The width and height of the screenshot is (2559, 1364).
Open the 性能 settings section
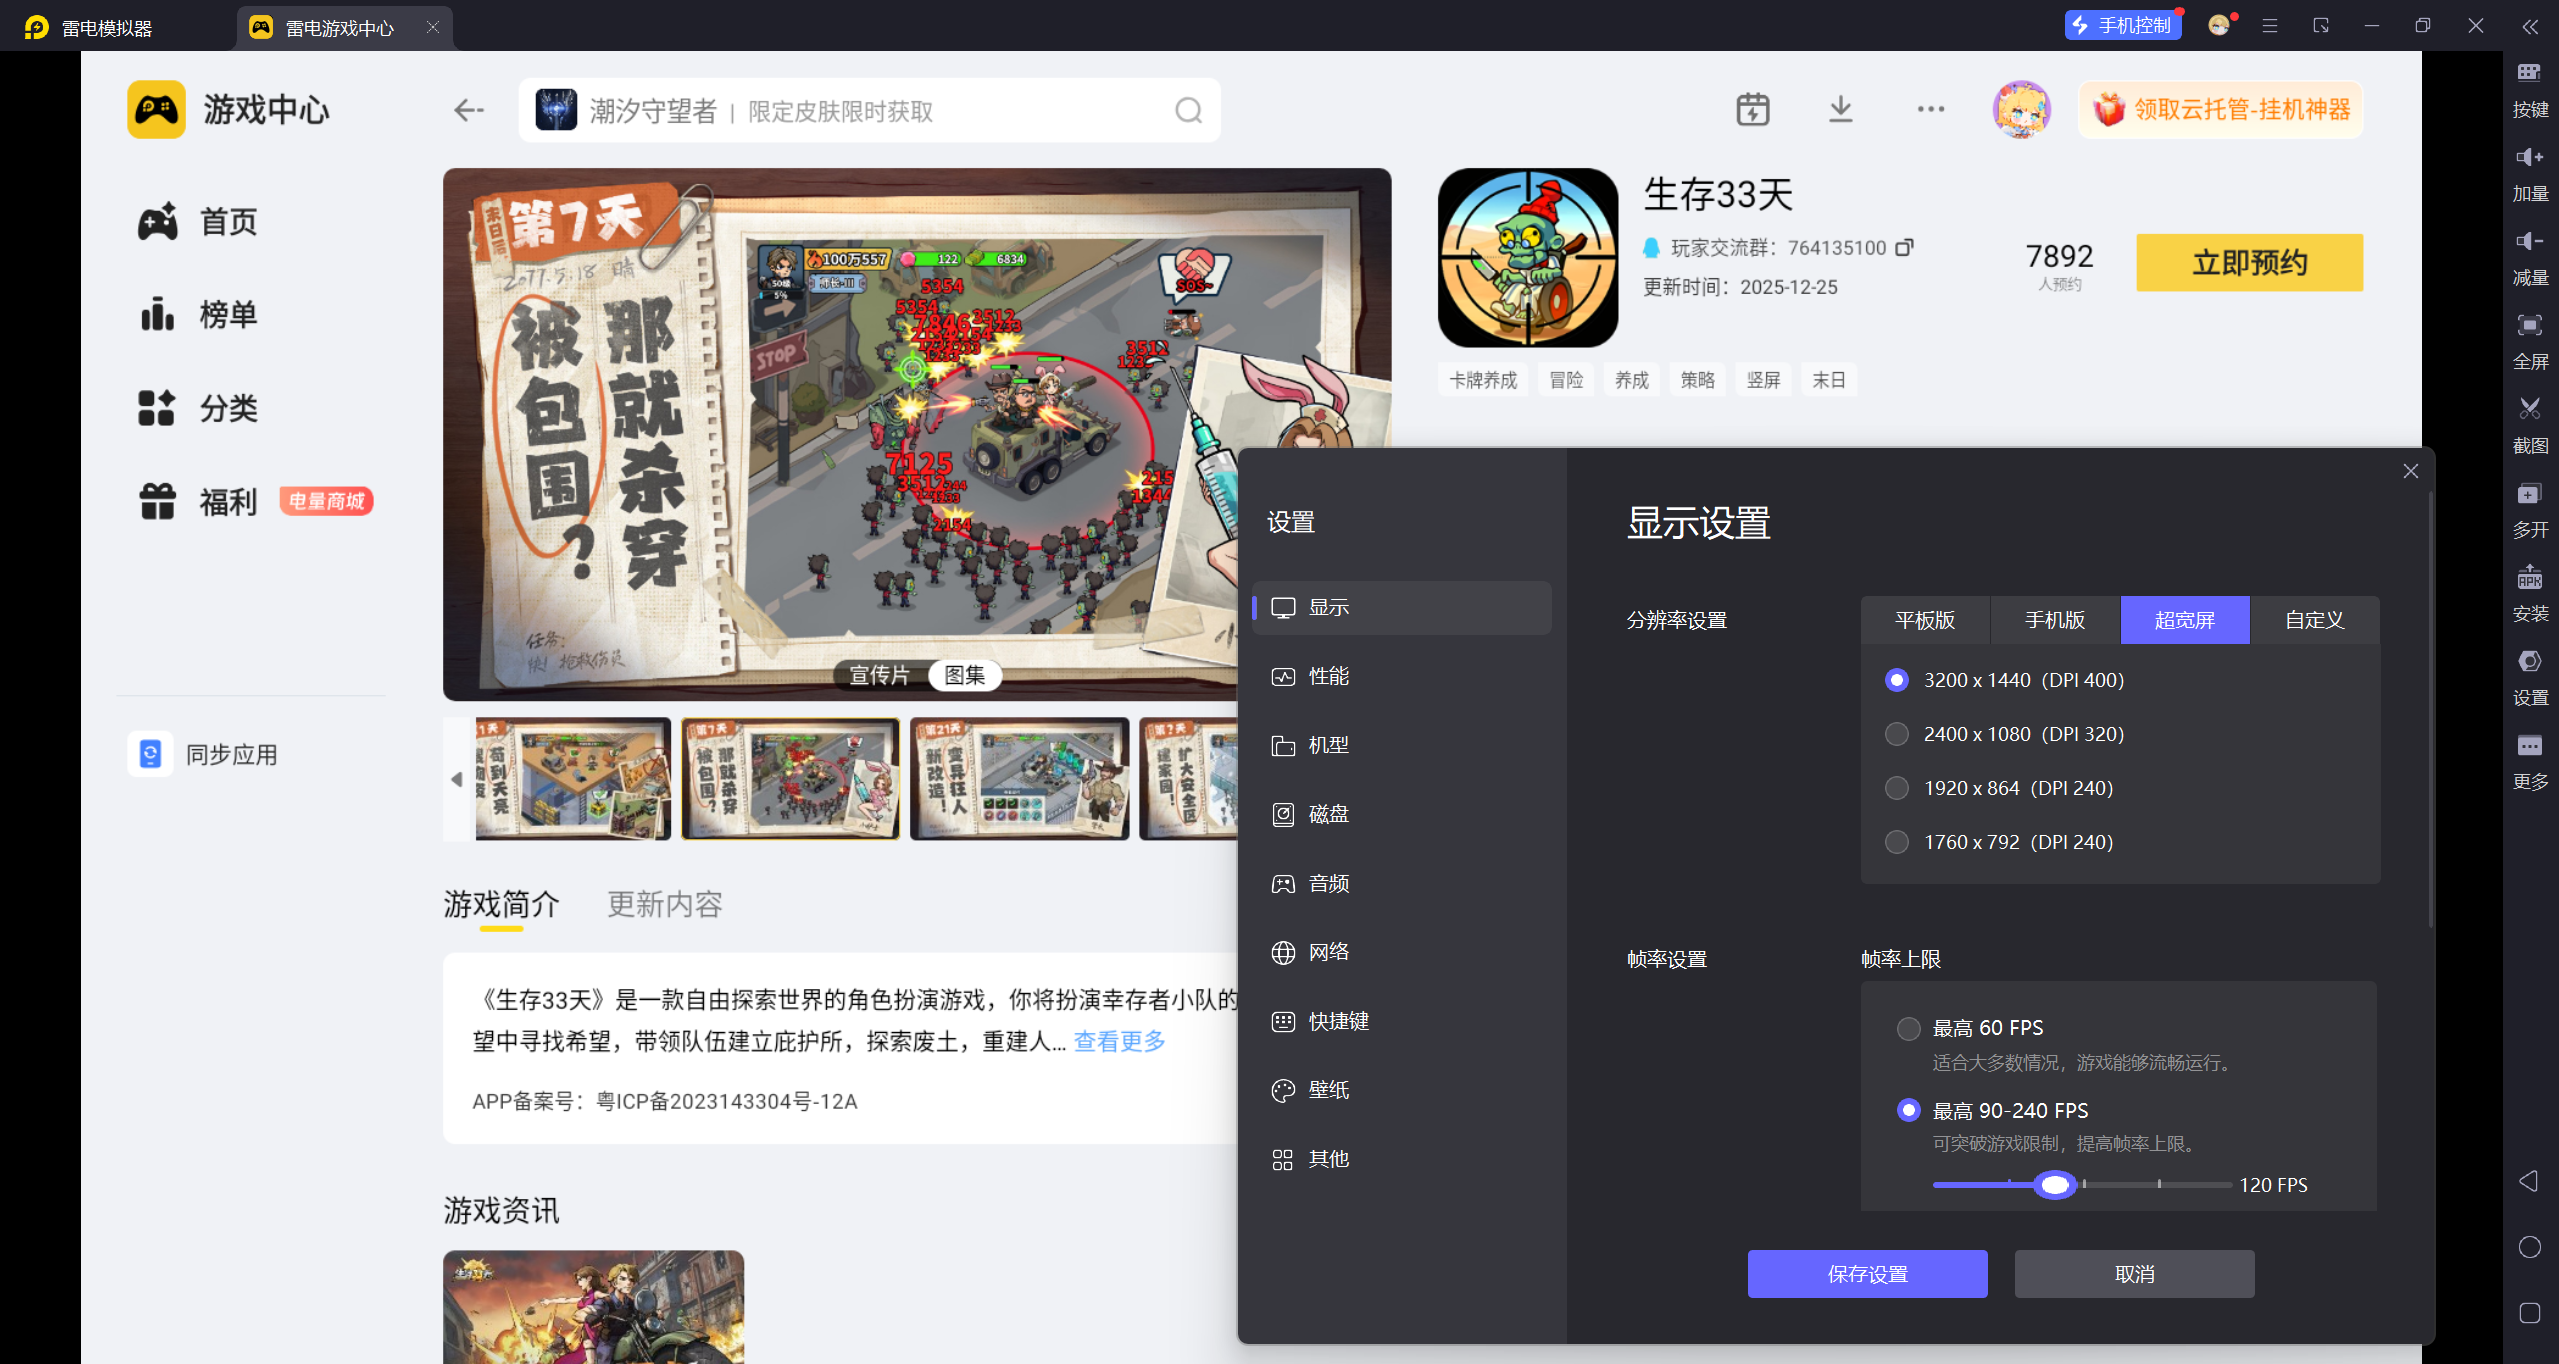(1328, 677)
